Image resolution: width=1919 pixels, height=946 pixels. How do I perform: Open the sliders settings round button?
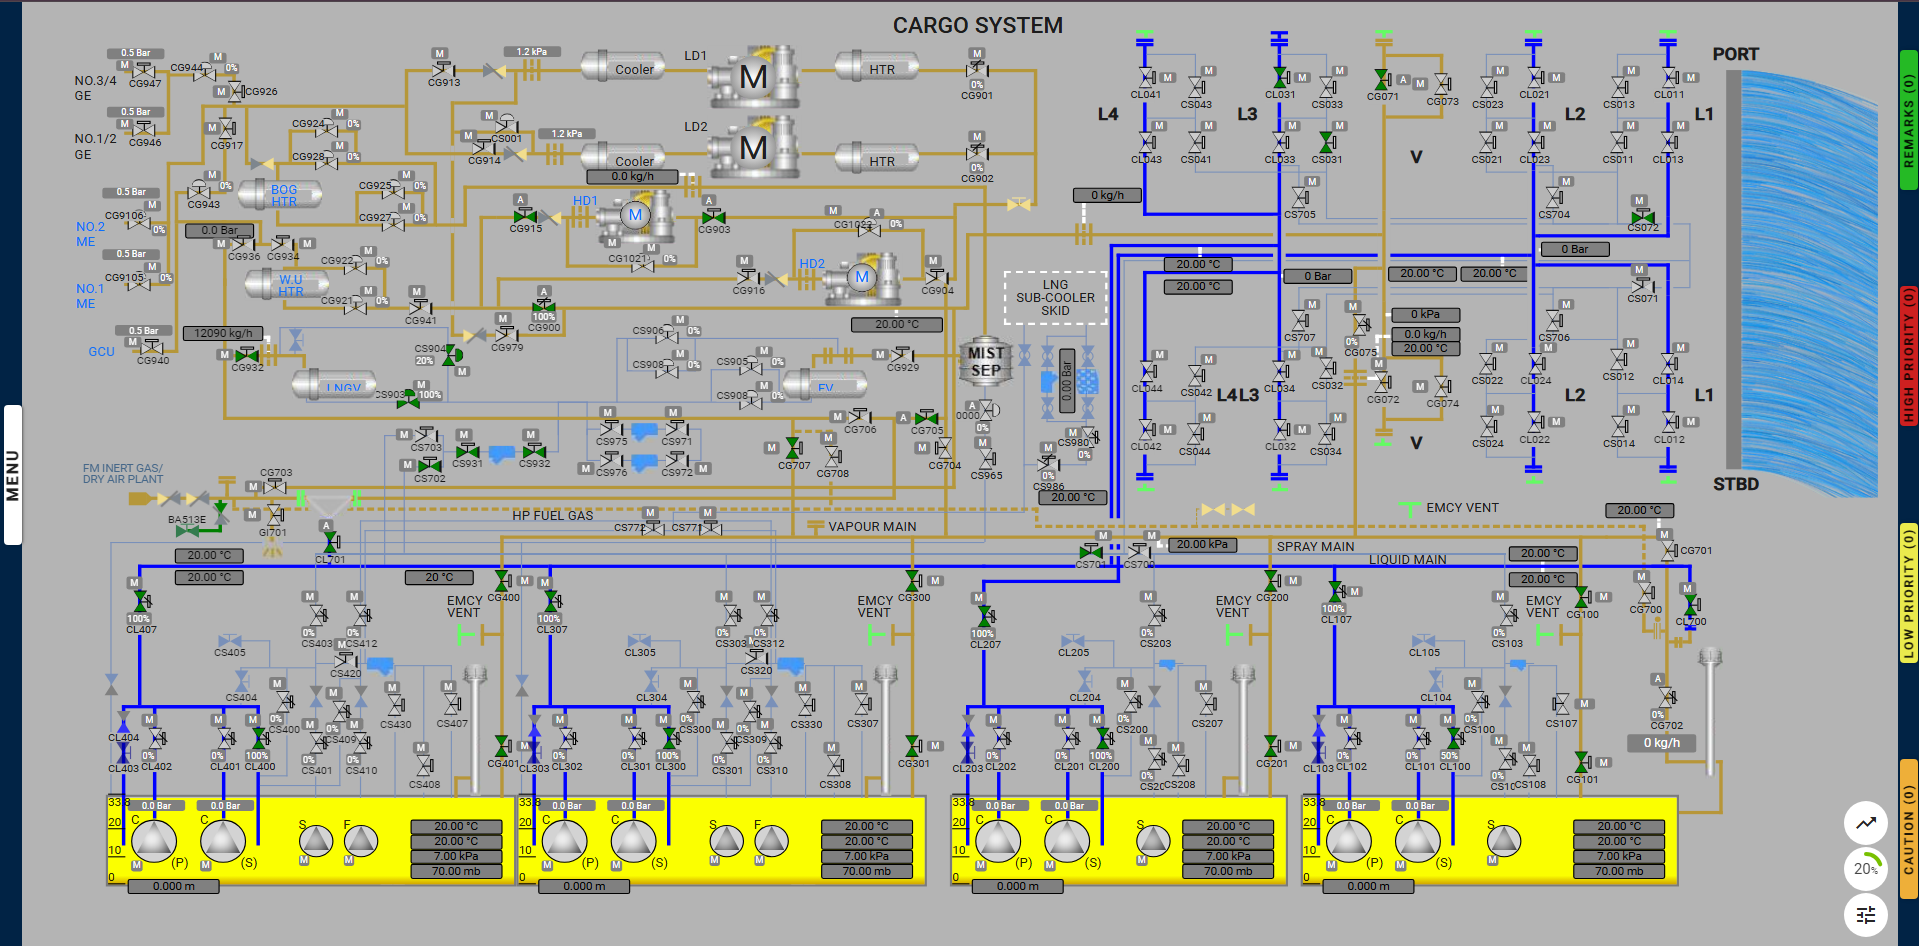[x=1865, y=914]
